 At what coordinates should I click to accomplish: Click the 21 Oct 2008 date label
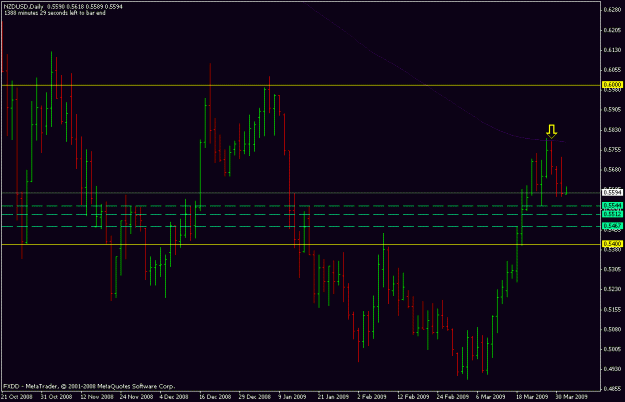point(17,397)
